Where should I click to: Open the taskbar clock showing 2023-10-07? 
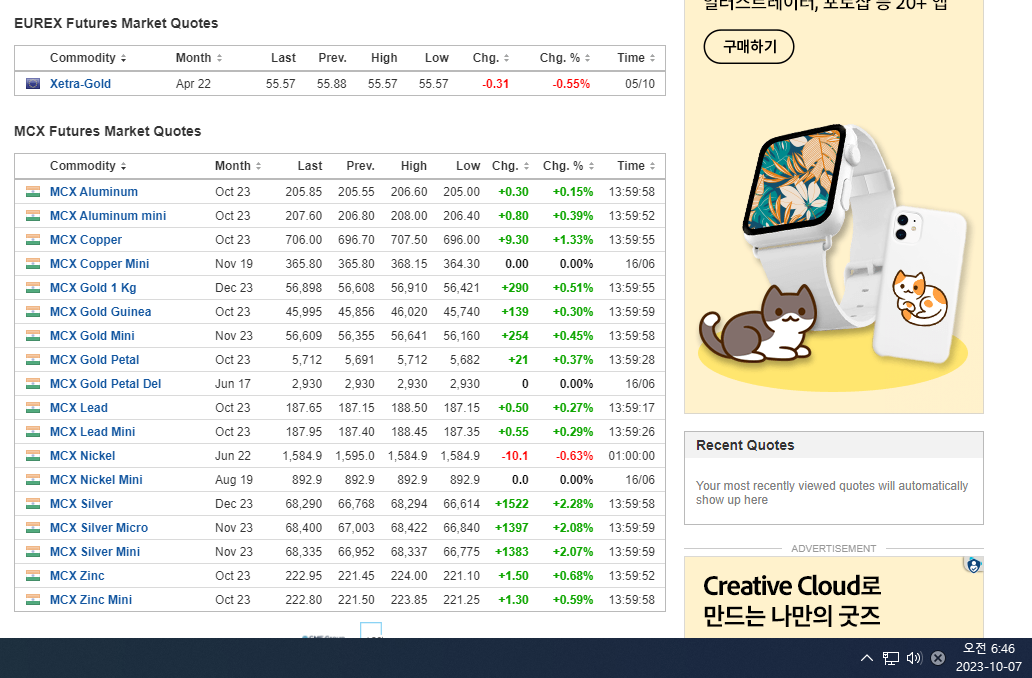click(x=989, y=658)
